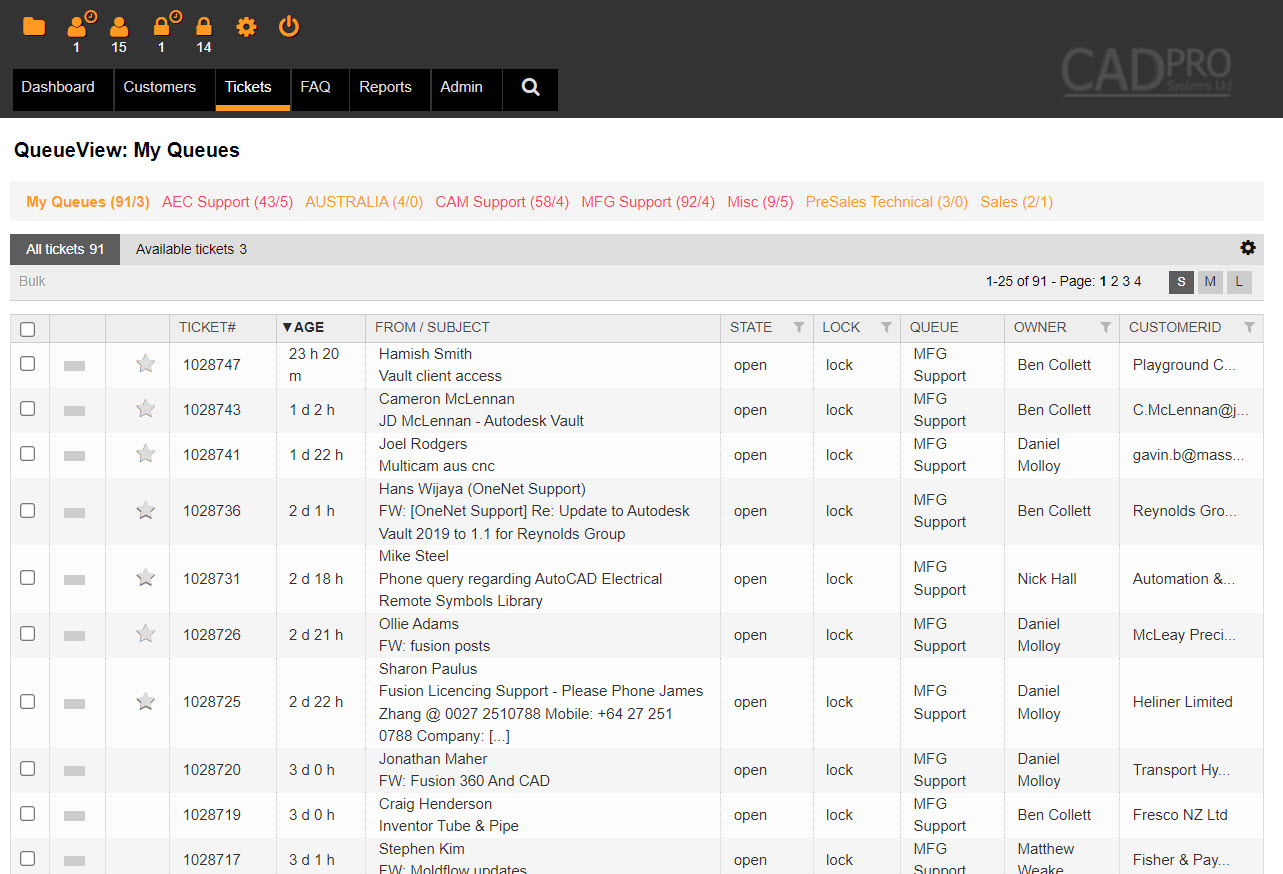Star ticket 1028725
Image resolution: width=1283 pixels, height=874 pixels.
(x=146, y=702)
